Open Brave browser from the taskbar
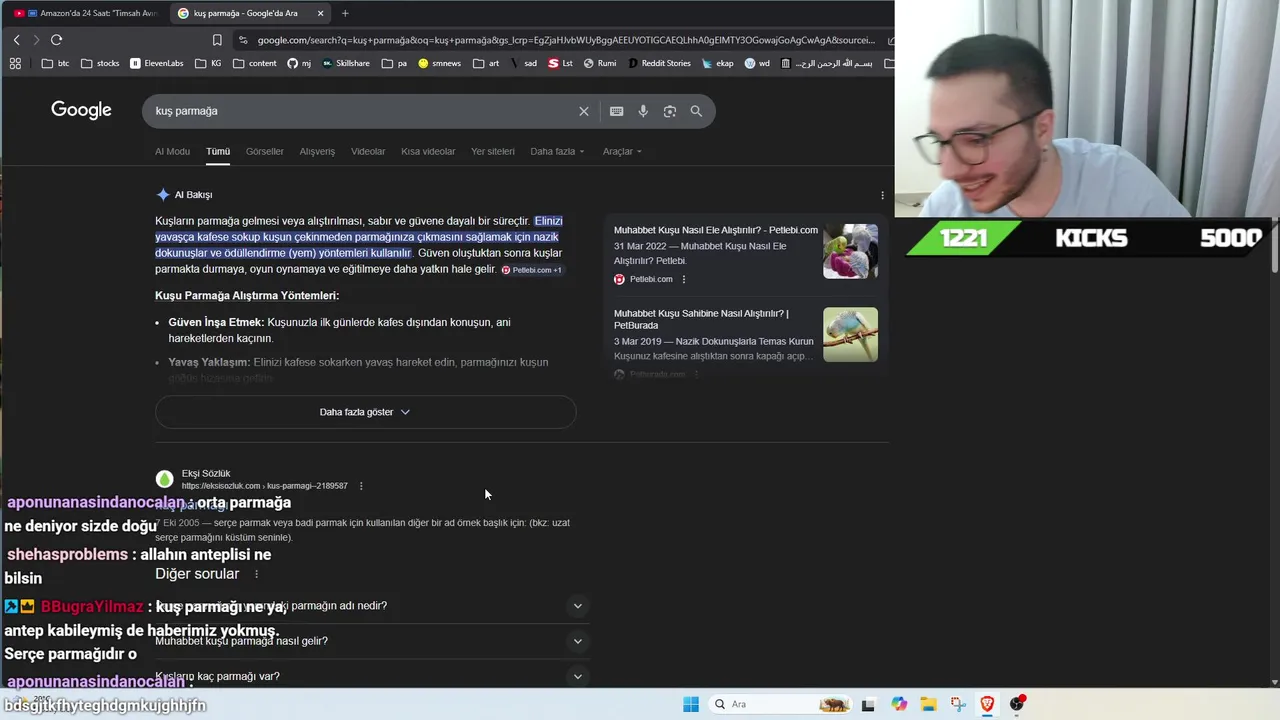The image size is (1280, 720). point(987,704)
